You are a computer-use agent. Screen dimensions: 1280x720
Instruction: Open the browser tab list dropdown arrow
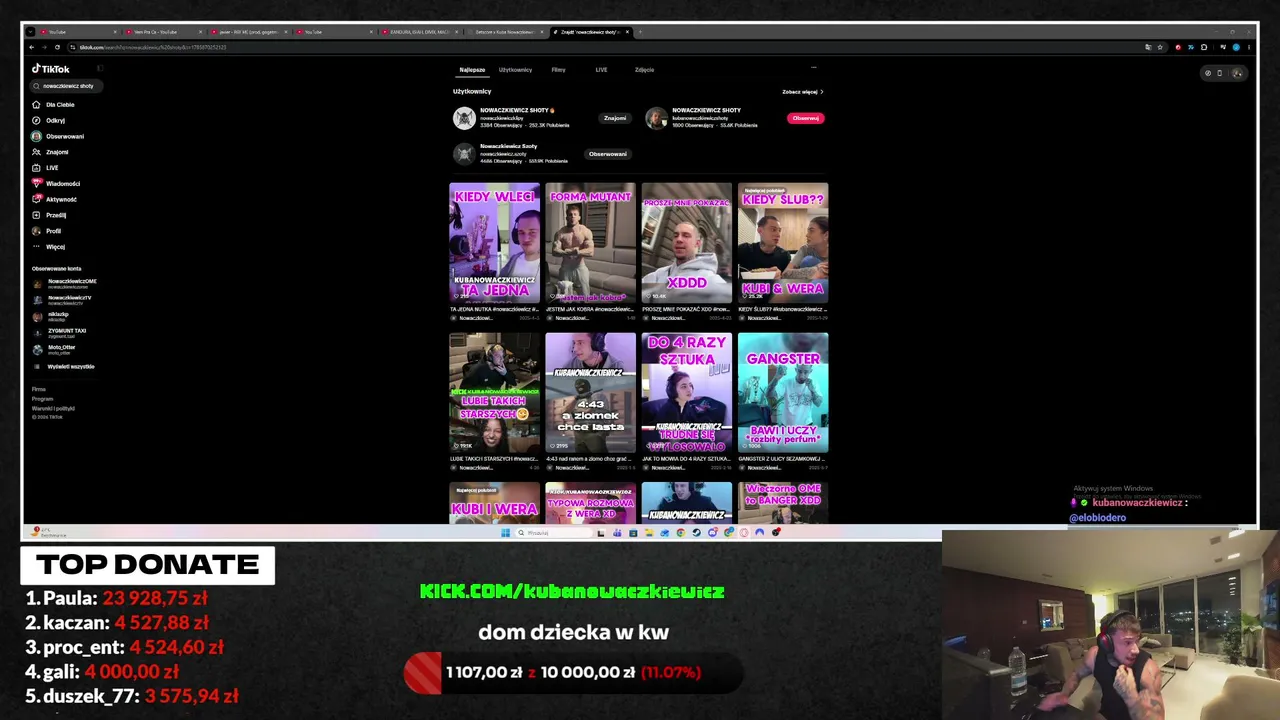[31, 32]
